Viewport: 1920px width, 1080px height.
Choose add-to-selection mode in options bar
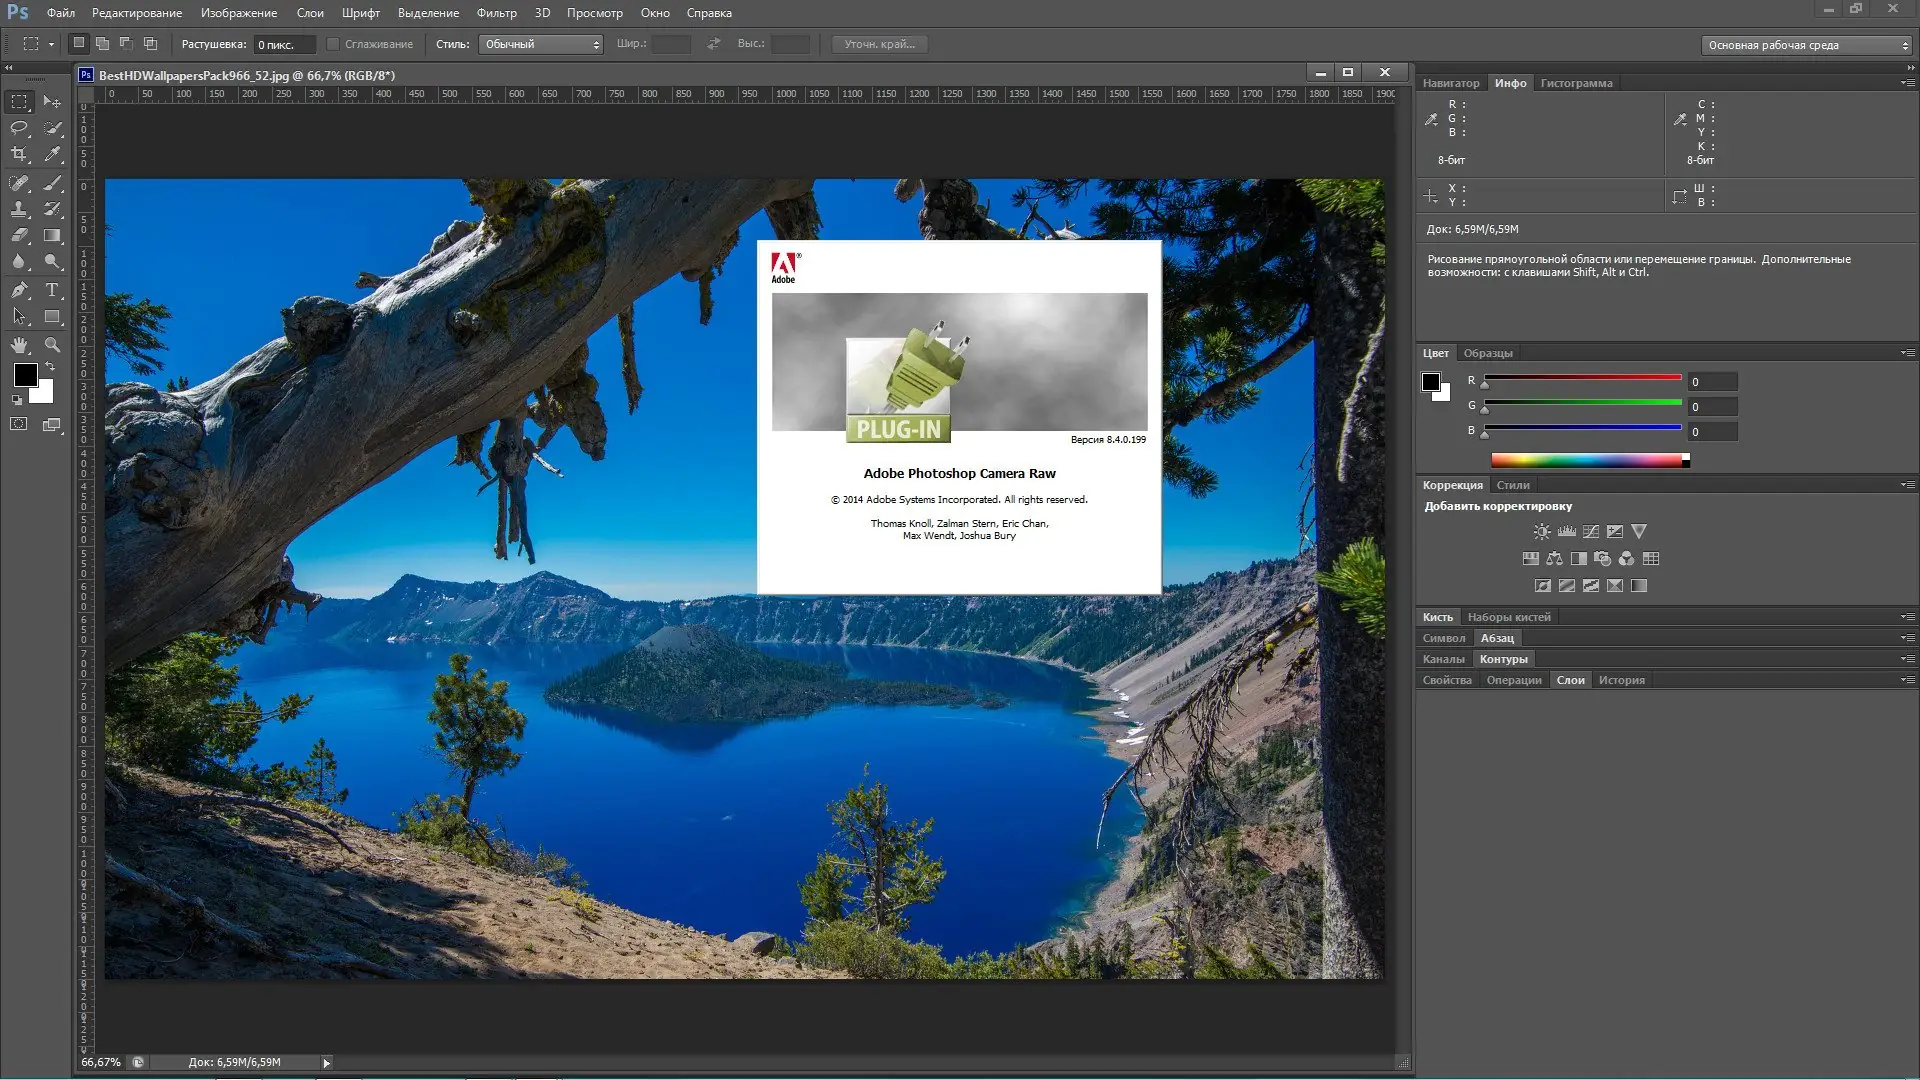pos(102,44)
